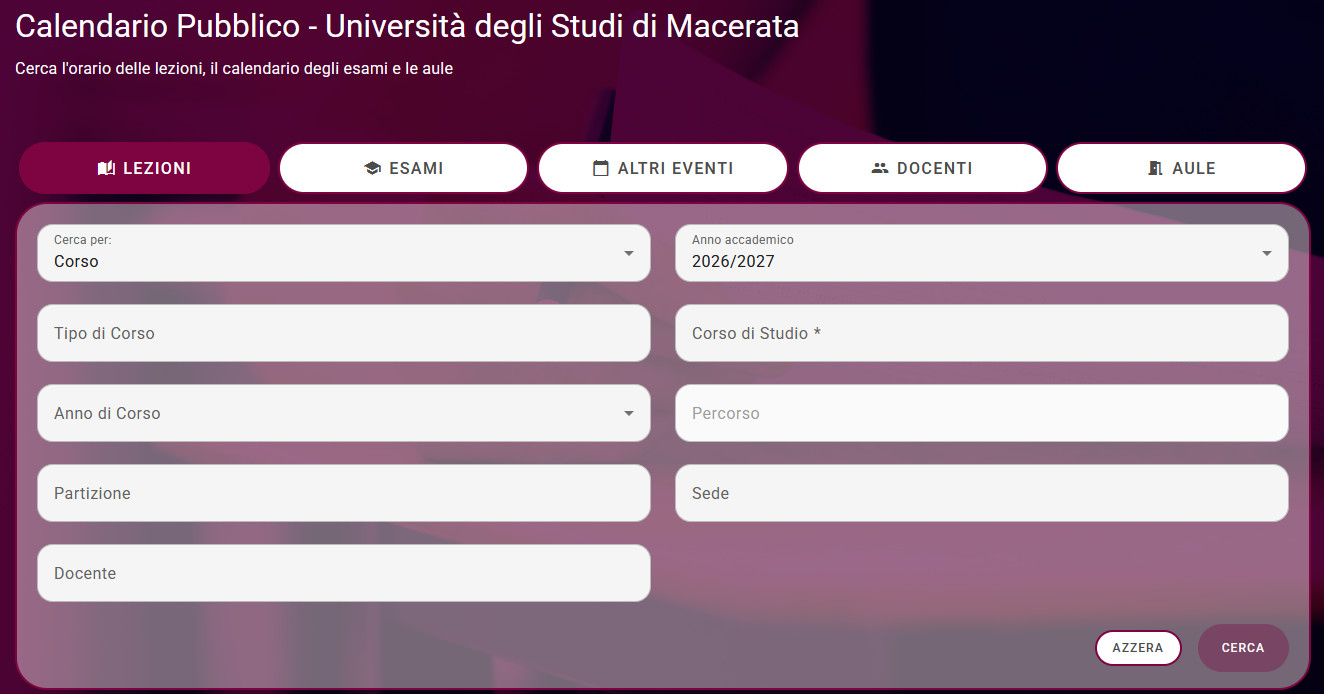
Task: Open the Docenti tab
Action: coord(922,168)
